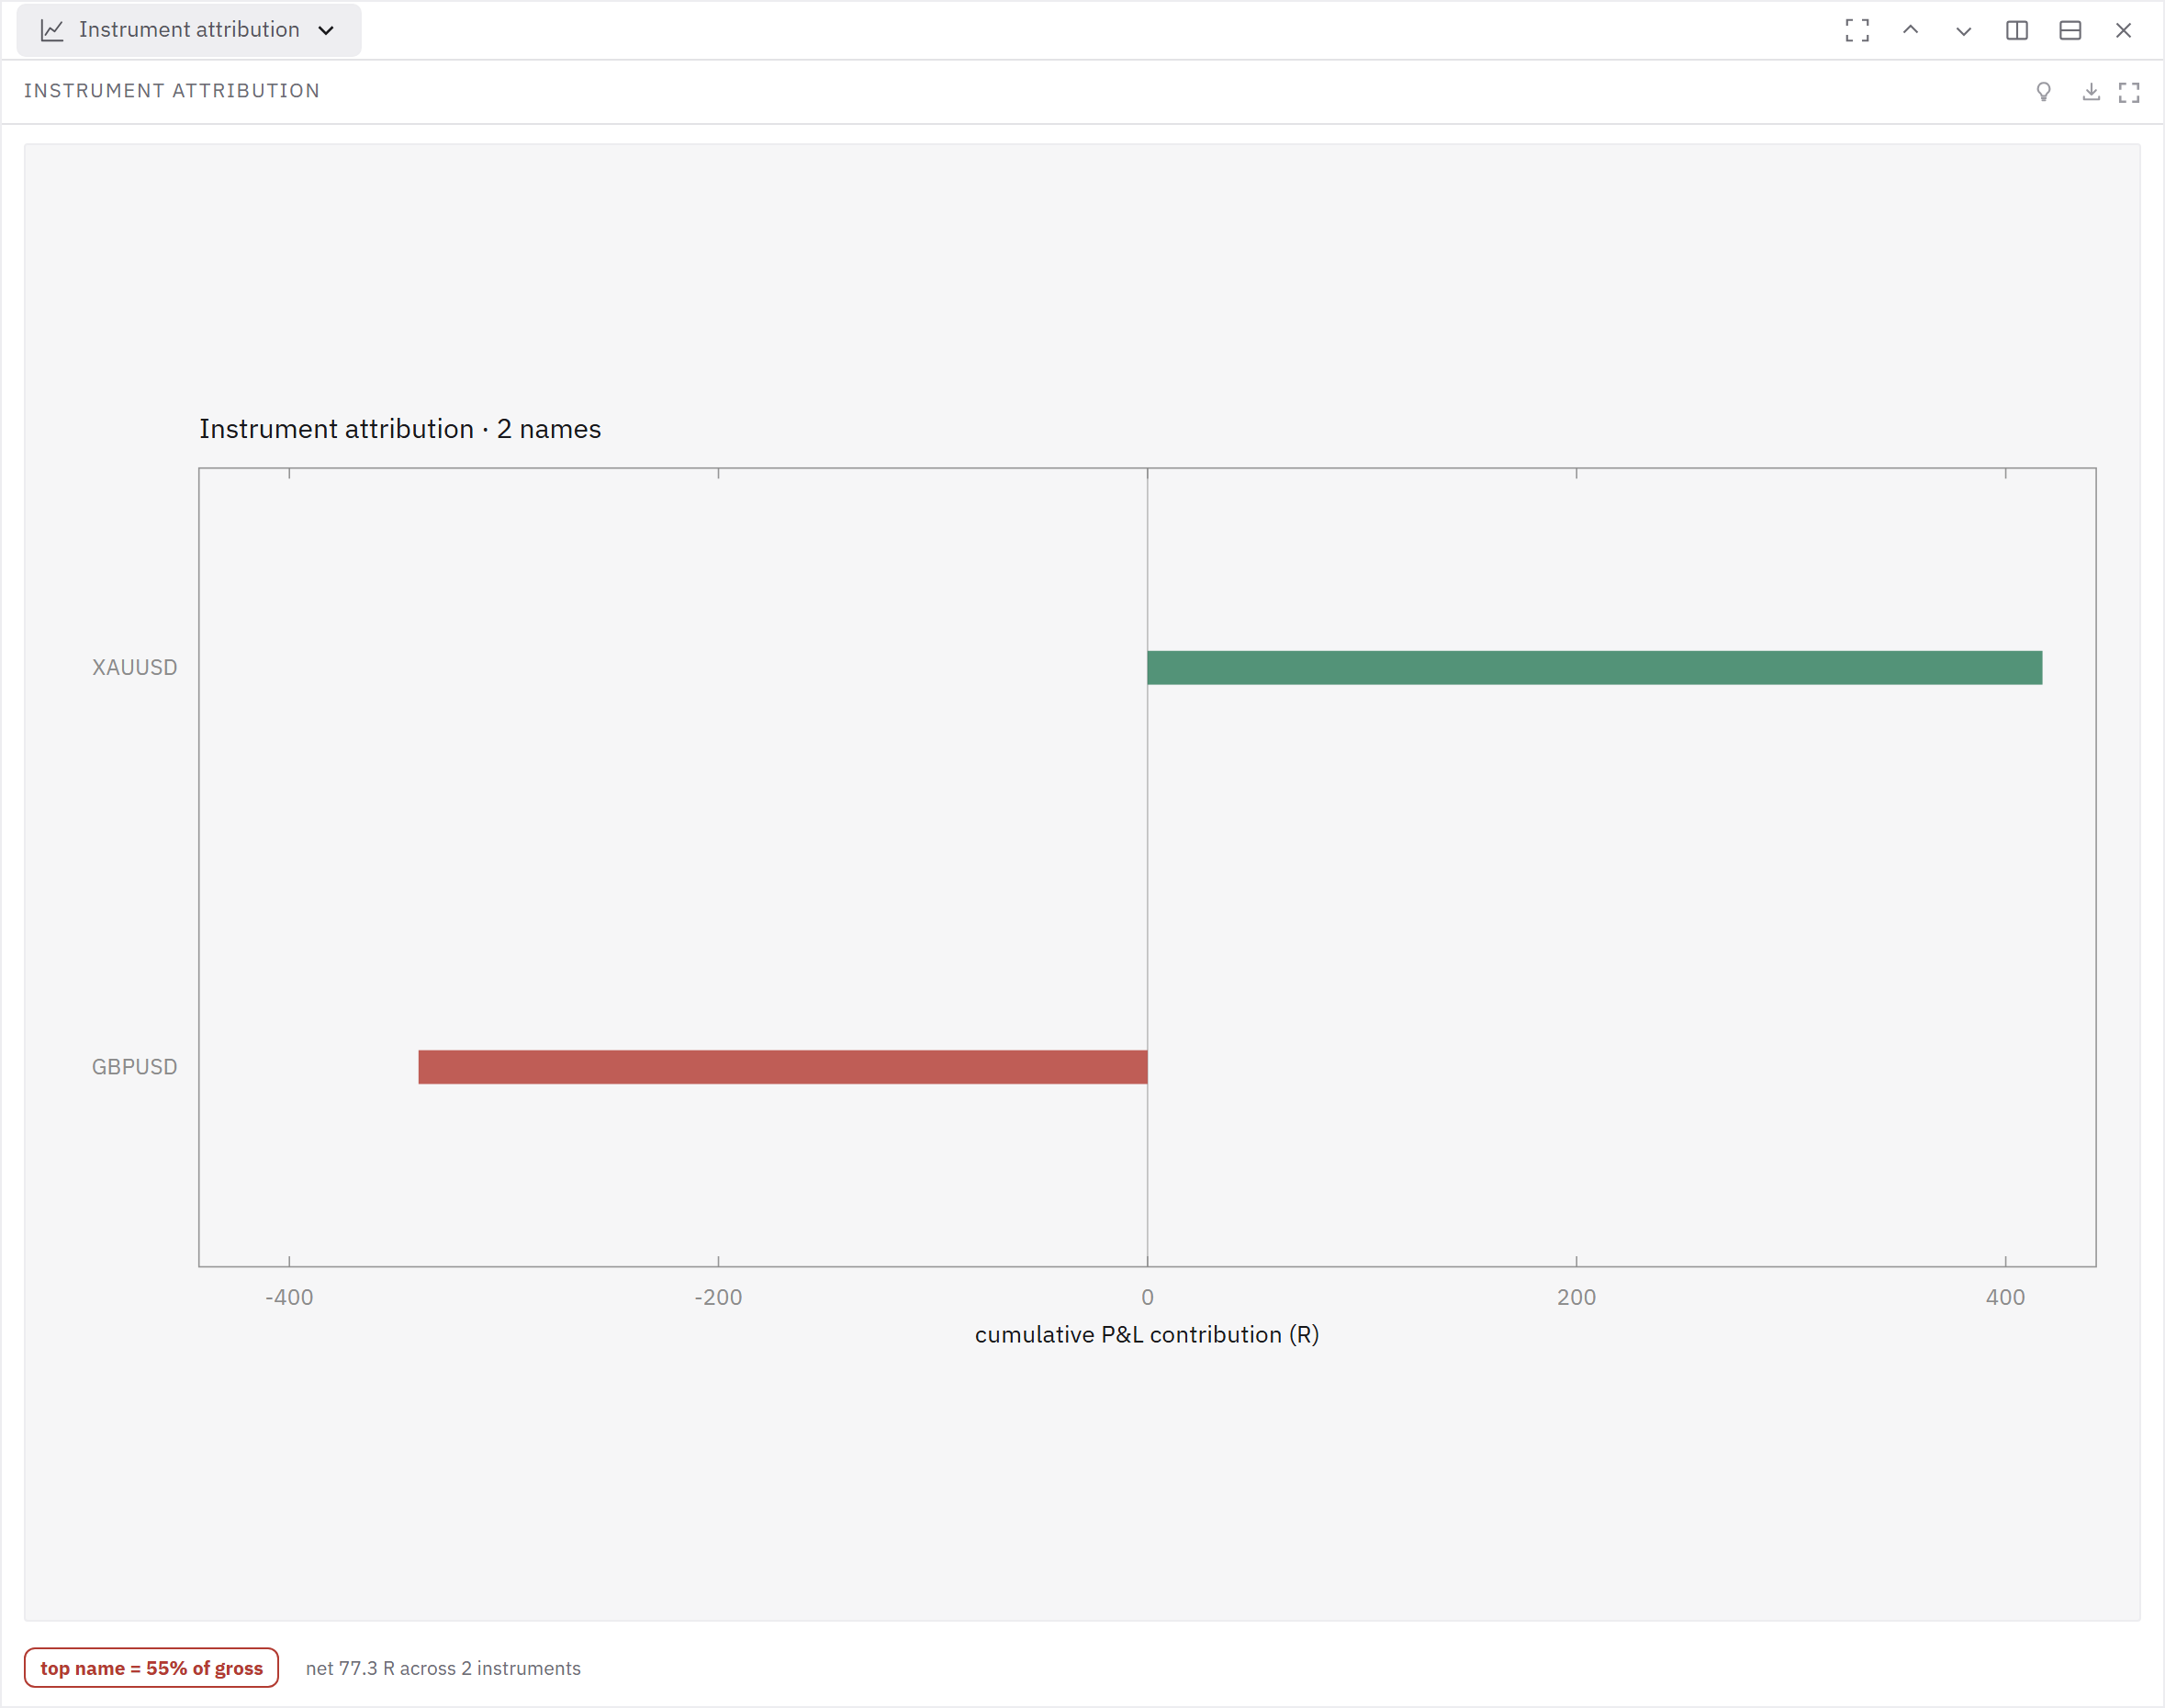2165x1708 pixels.
Task: Split panel vertically with the columns icon
Action: [x=2017, y=30]
